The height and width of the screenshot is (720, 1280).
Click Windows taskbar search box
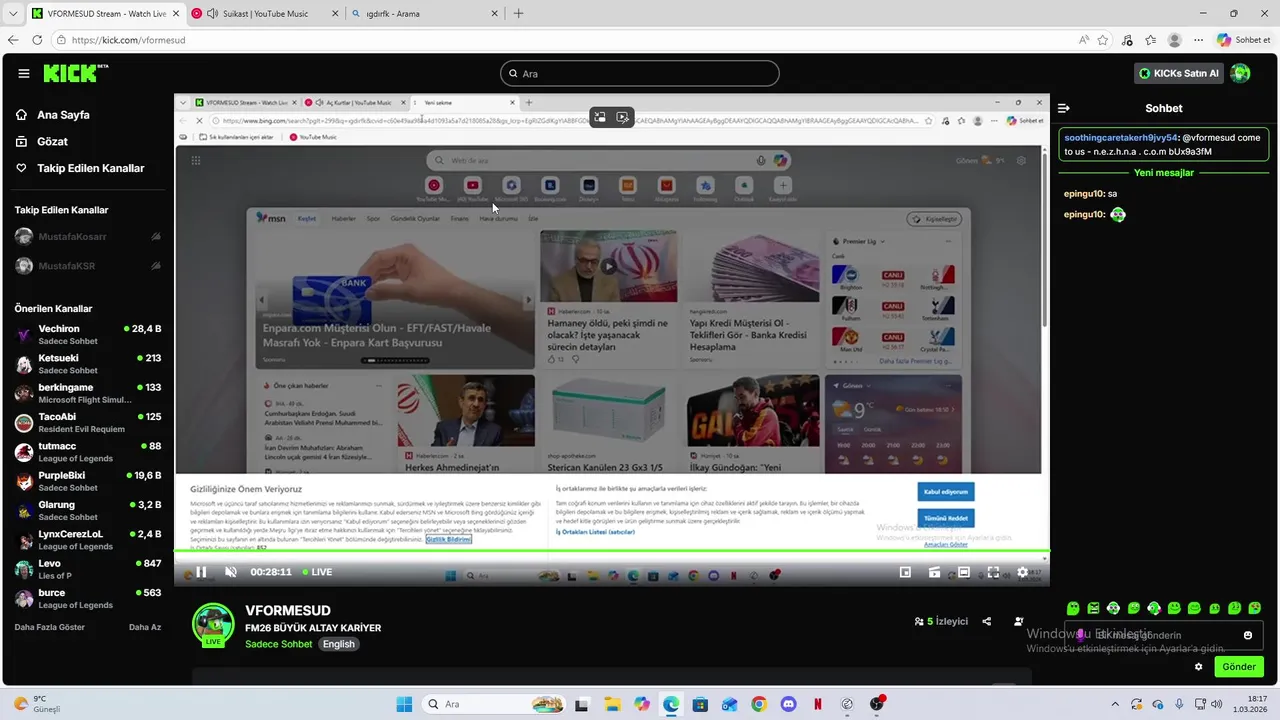tap(494, 704)
